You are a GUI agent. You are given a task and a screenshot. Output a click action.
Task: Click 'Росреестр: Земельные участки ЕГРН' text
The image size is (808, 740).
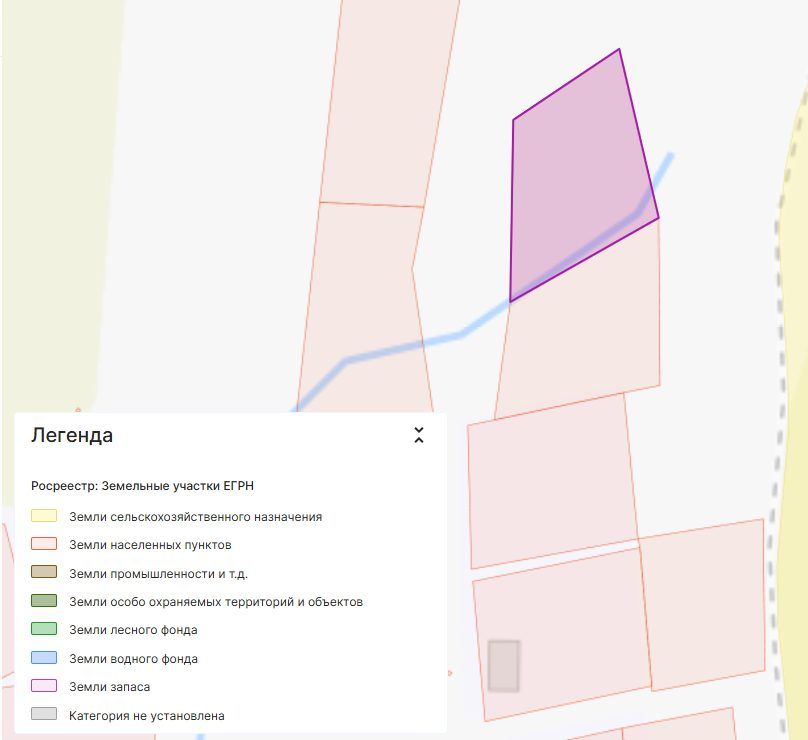pyautogui.click(x=142, y=486)
